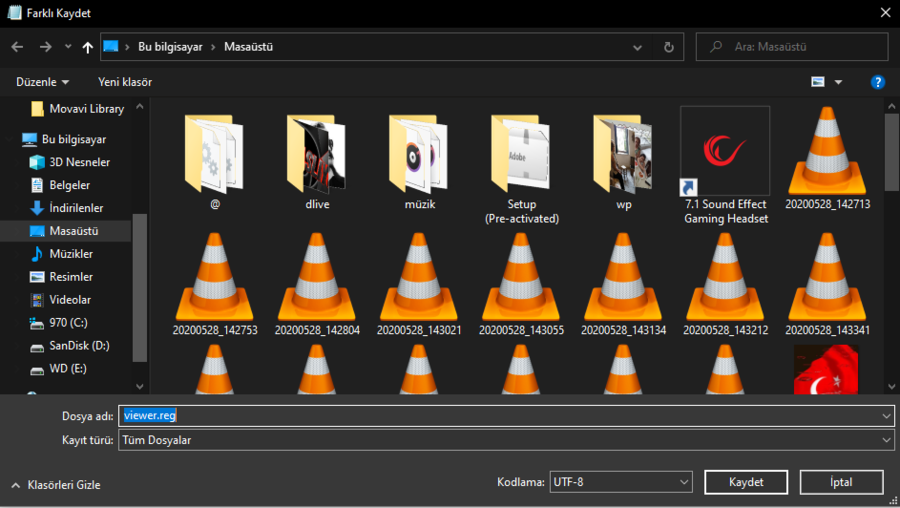Image resolution: width=900 pixels, height=508 pixels.
Task: Open the Kodlama UTF-8 dropdown
Action: (621, 482)
